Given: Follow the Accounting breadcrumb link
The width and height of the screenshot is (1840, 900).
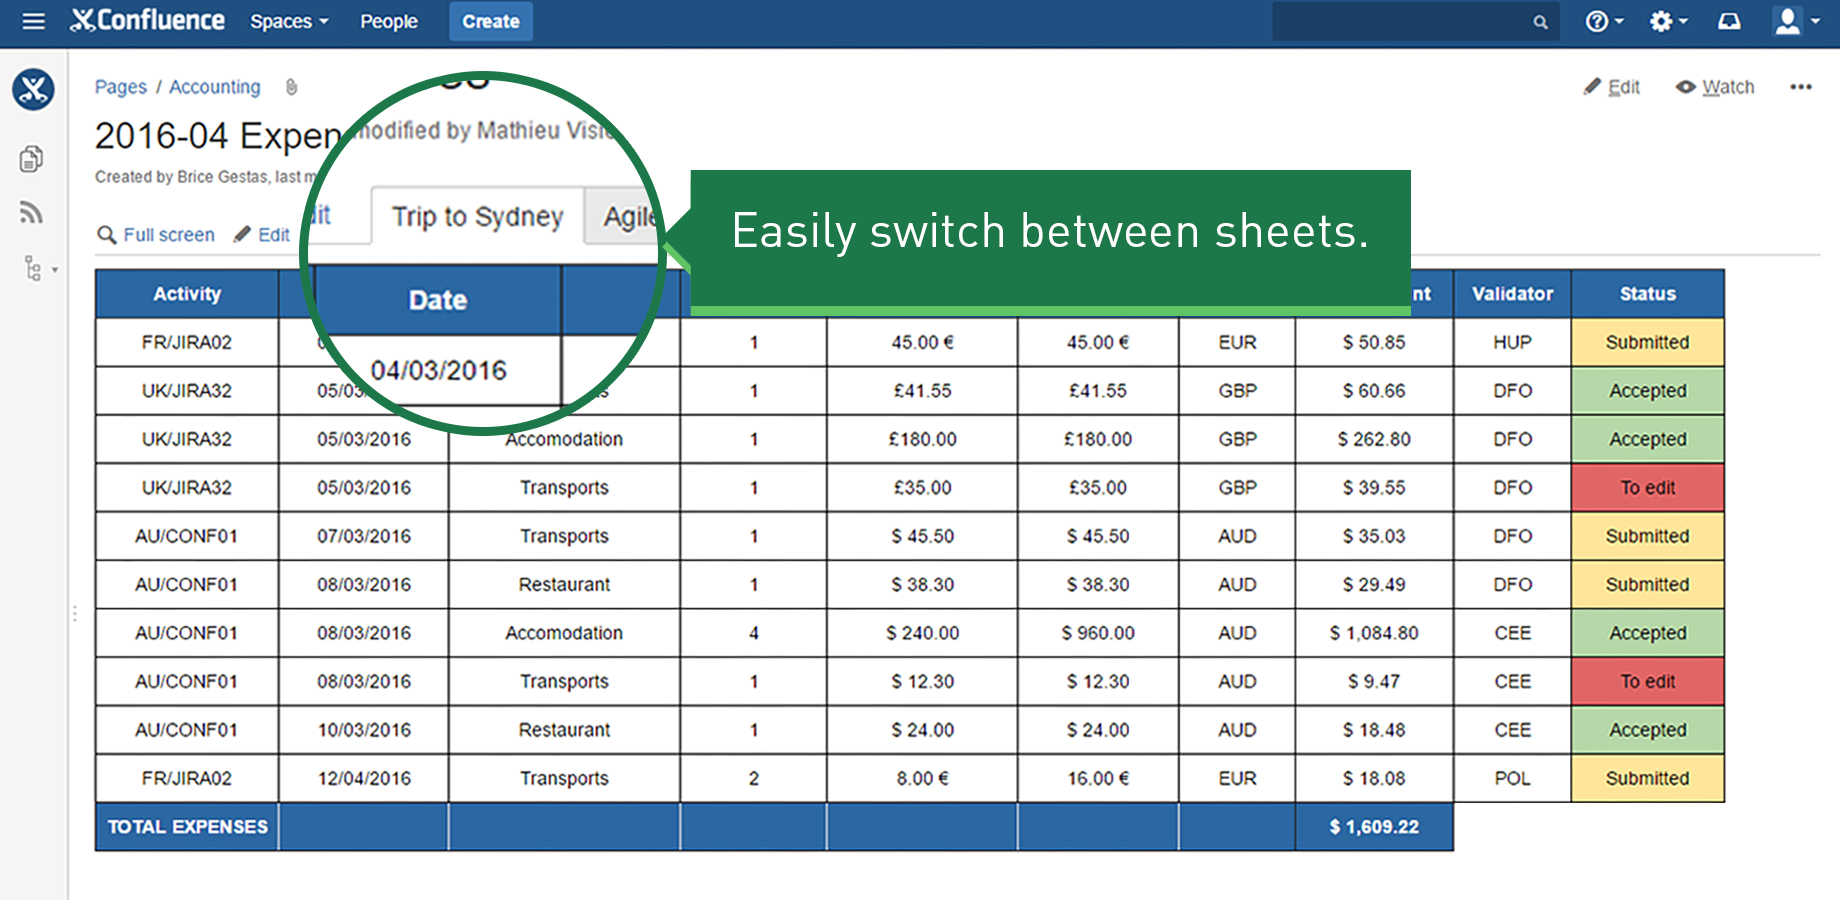Looking at the screenshot, I should 215,87.
